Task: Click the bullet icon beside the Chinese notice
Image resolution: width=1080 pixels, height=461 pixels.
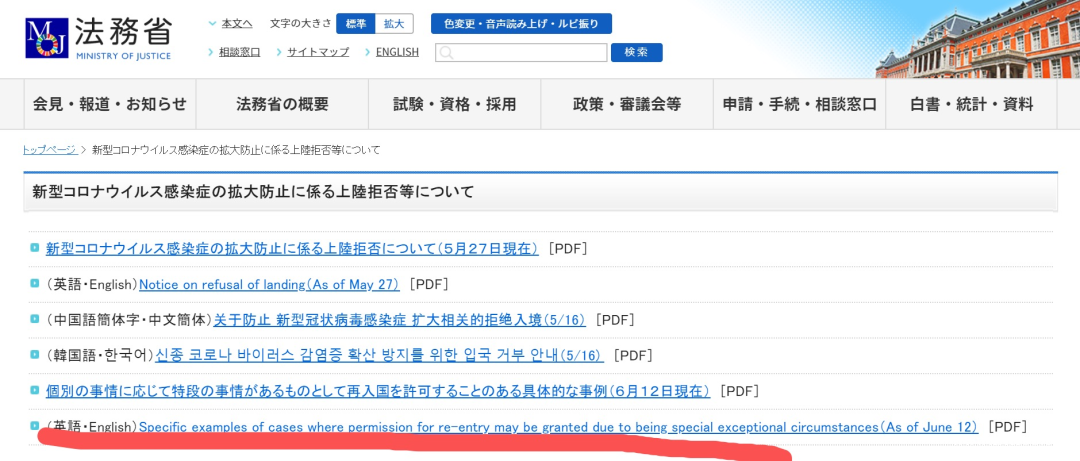Action: tap(35, 319)
